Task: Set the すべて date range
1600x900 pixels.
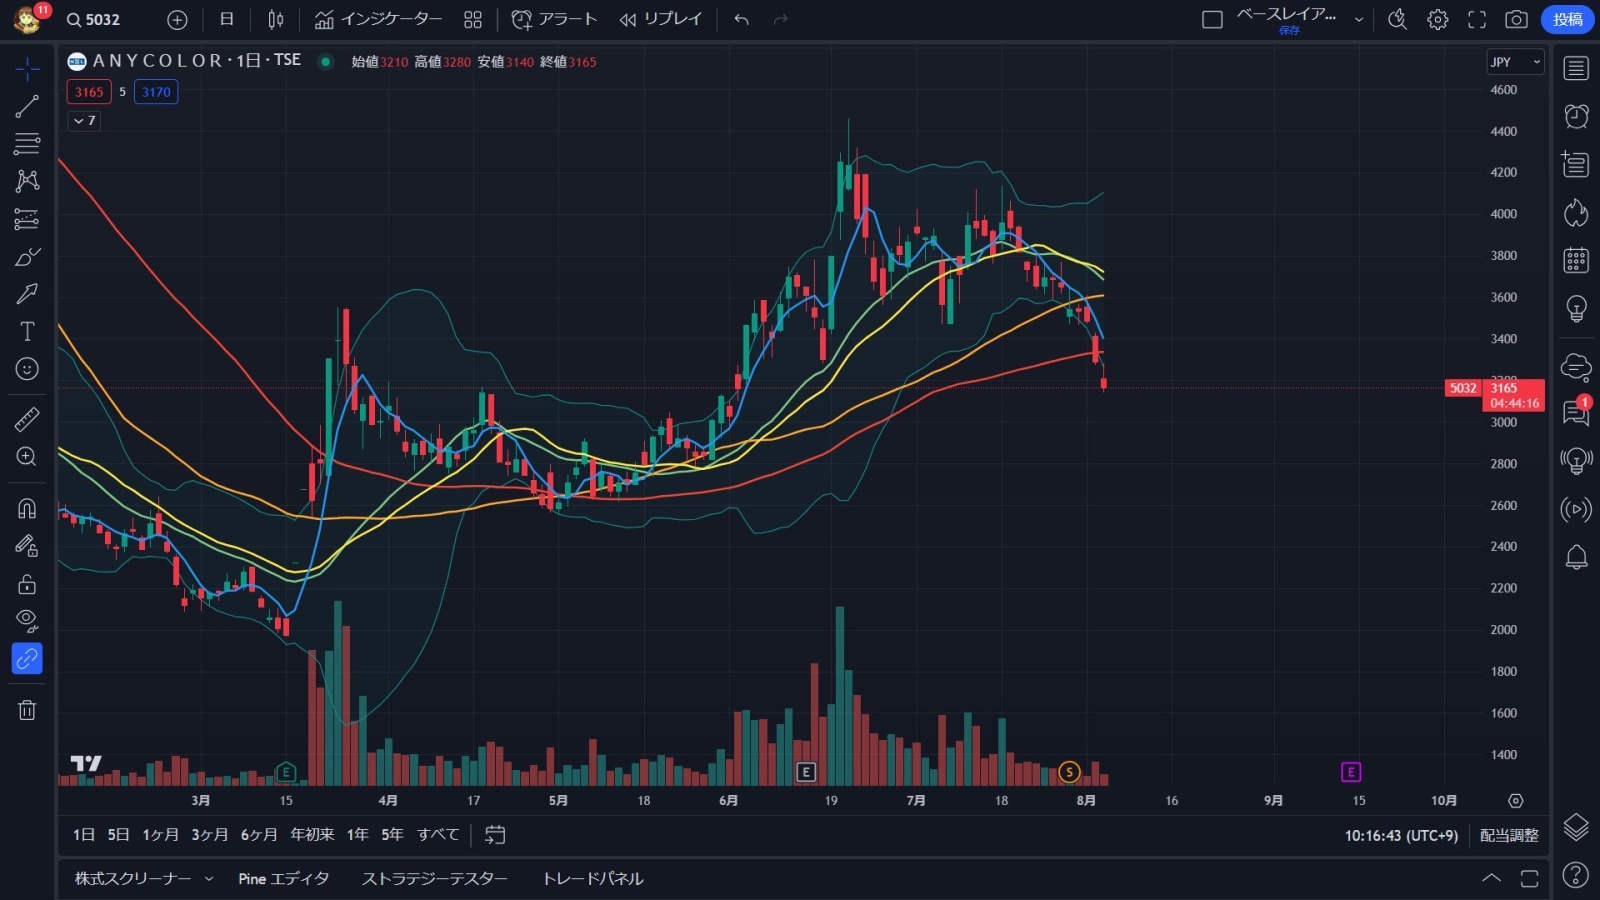Action: point(438,835)
